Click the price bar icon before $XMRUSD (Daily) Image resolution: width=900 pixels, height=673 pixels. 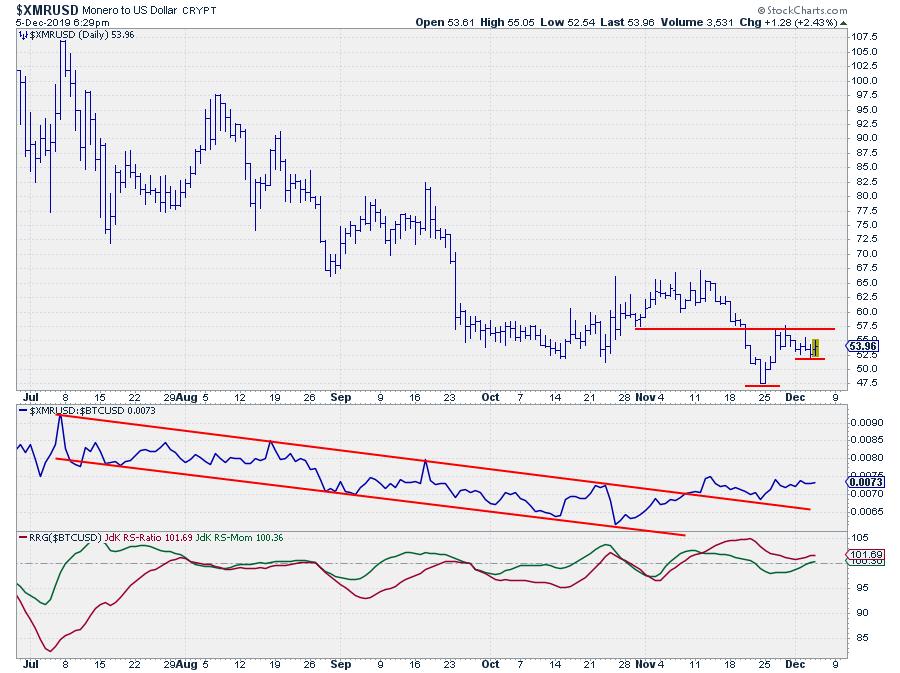[x=24, y=33]
